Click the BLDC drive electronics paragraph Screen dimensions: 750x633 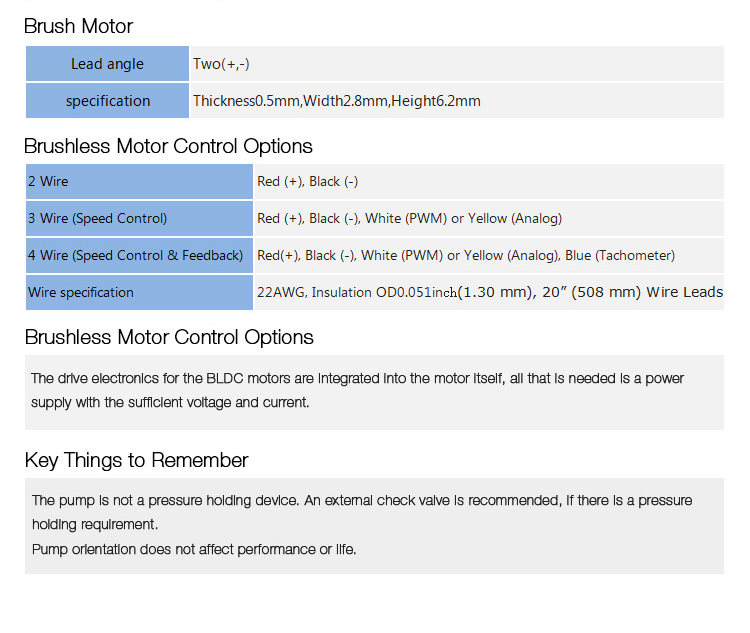coord(357,390)
